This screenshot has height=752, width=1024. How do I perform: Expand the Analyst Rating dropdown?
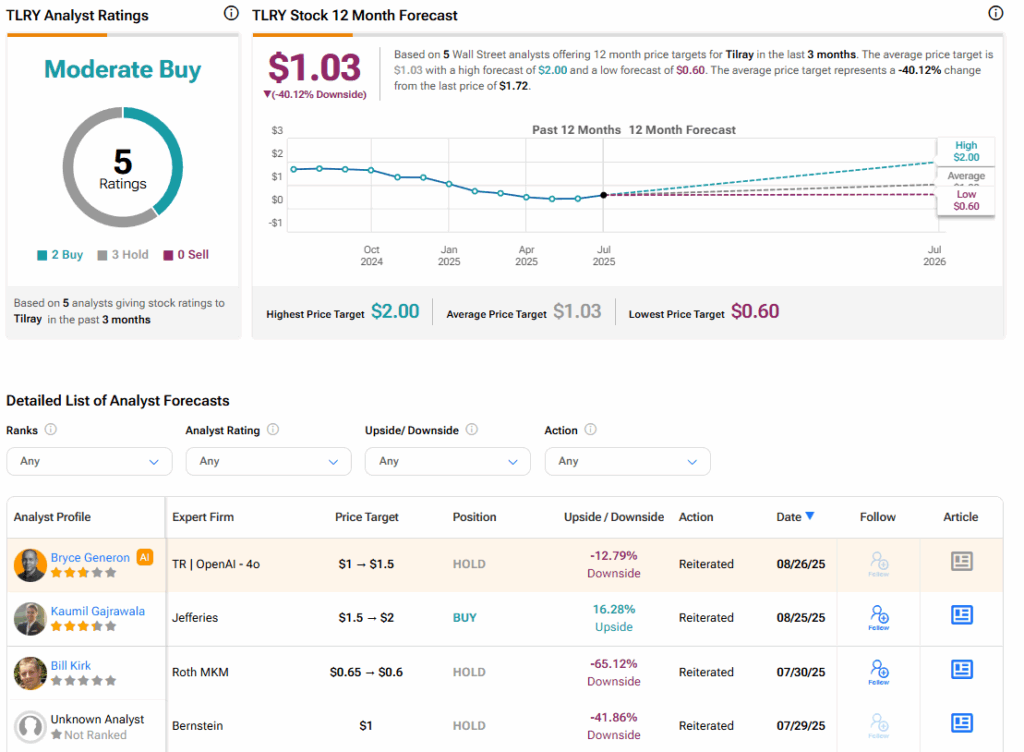(268, 461)
